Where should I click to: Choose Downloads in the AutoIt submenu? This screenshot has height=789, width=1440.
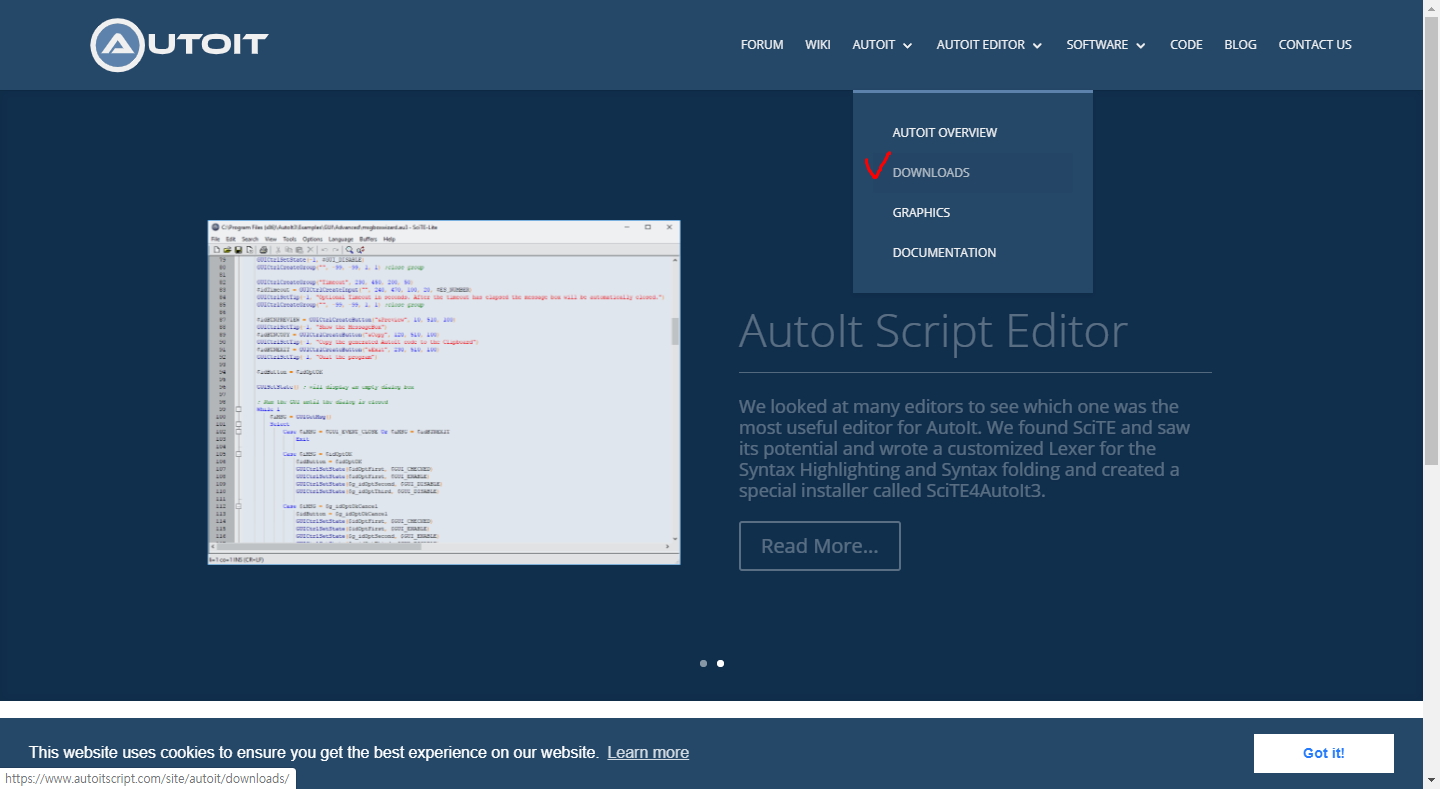[x=931, y=172]
